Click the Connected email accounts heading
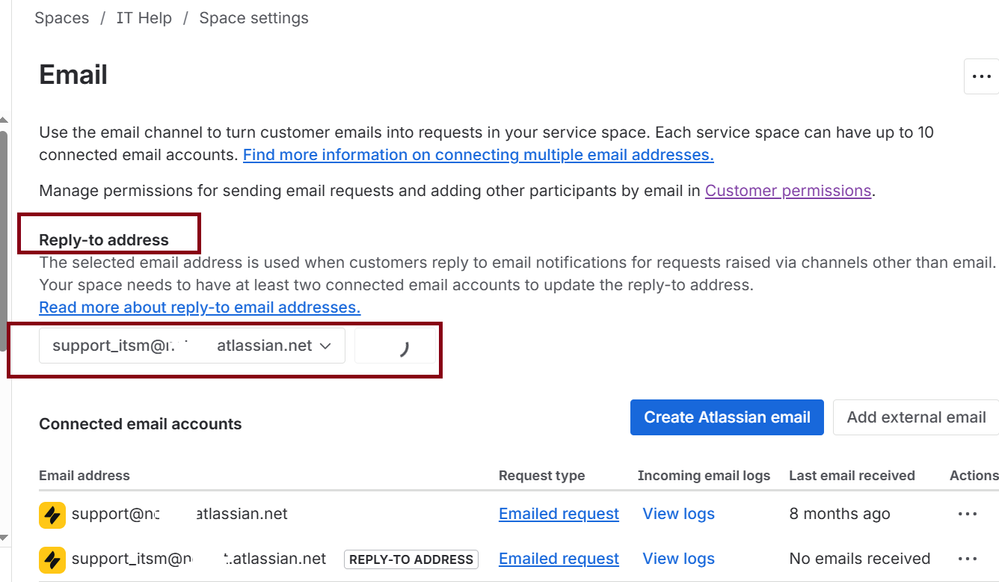This screenshot has width=999, height=582. click(140, 424)
